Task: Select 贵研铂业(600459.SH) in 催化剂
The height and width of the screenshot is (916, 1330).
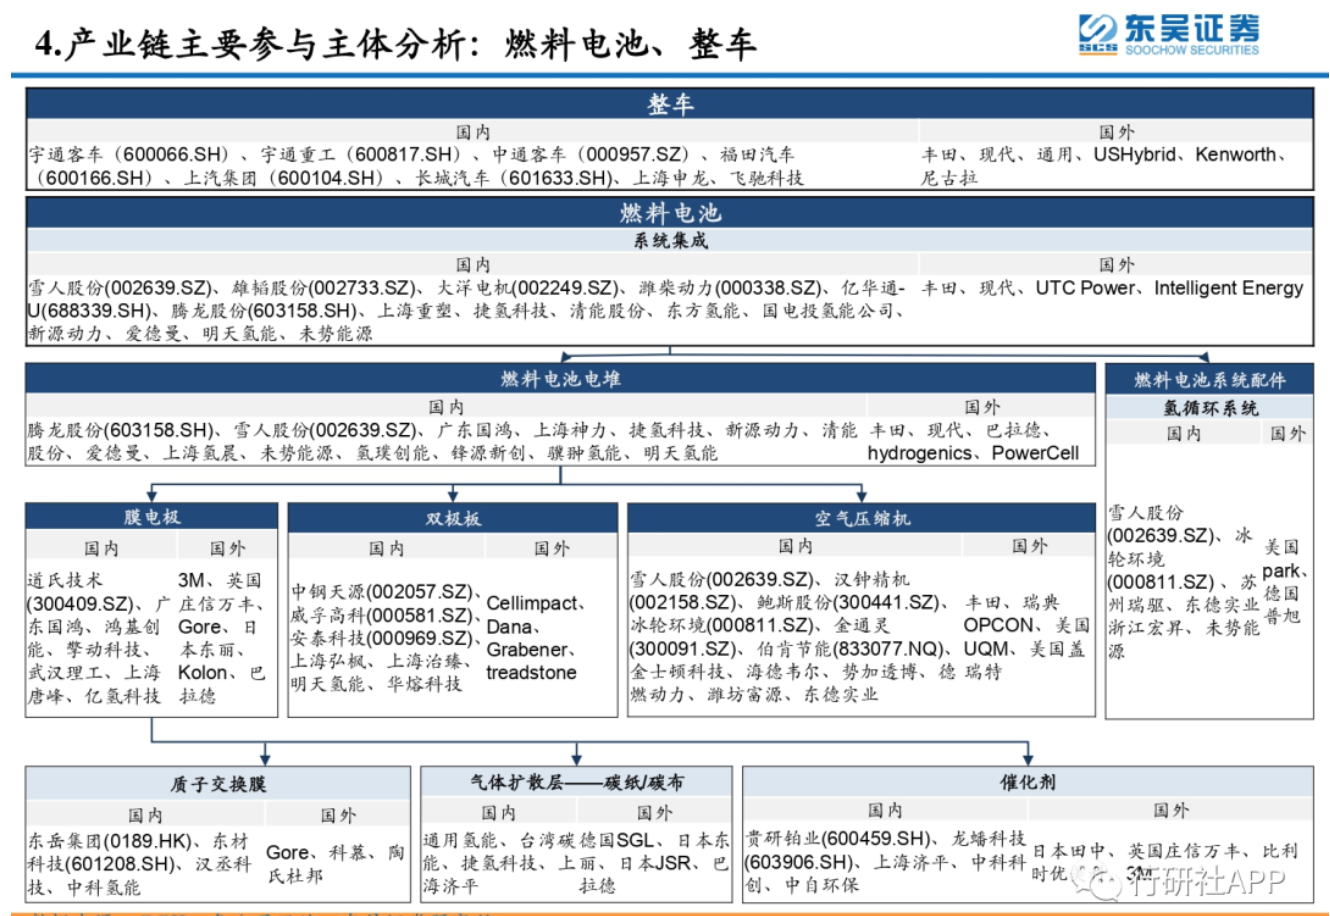Action: (x=837, y=839)
